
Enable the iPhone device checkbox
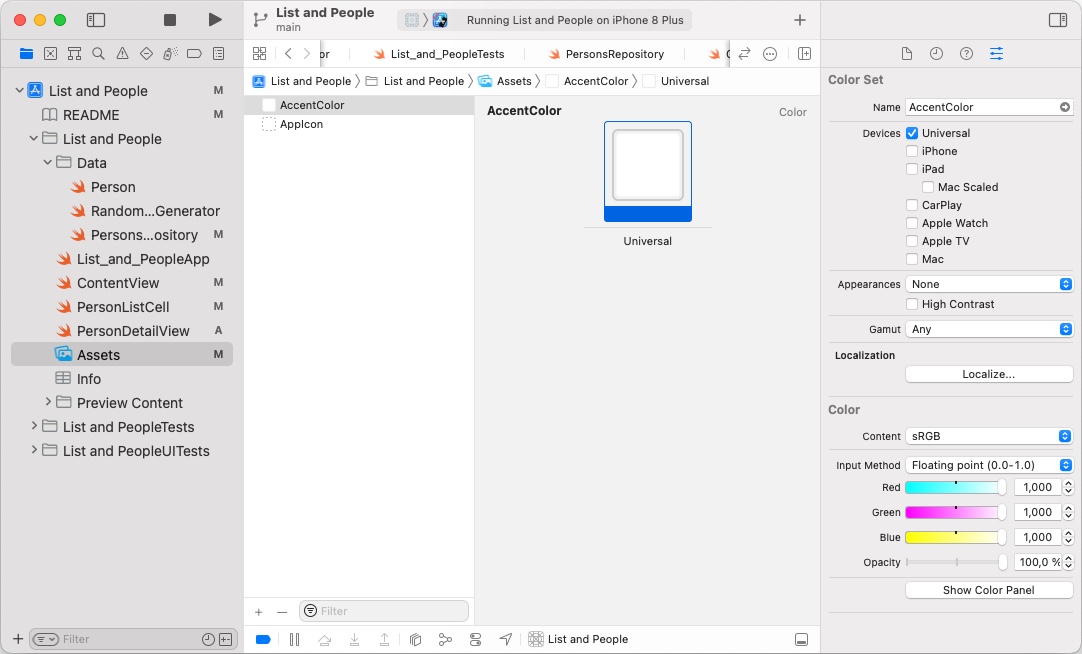pyautogui.click(x=912, y=151)
